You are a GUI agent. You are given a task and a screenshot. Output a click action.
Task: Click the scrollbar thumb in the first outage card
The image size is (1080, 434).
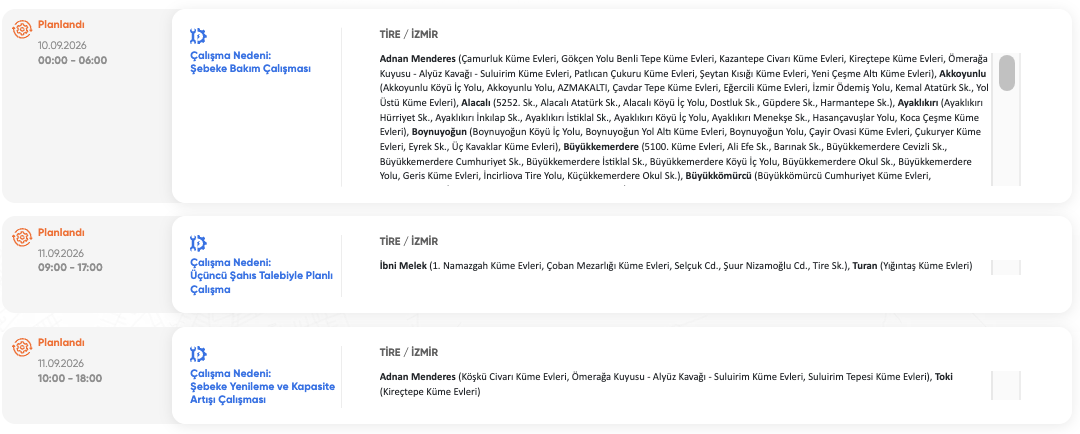pos(1006,72)
